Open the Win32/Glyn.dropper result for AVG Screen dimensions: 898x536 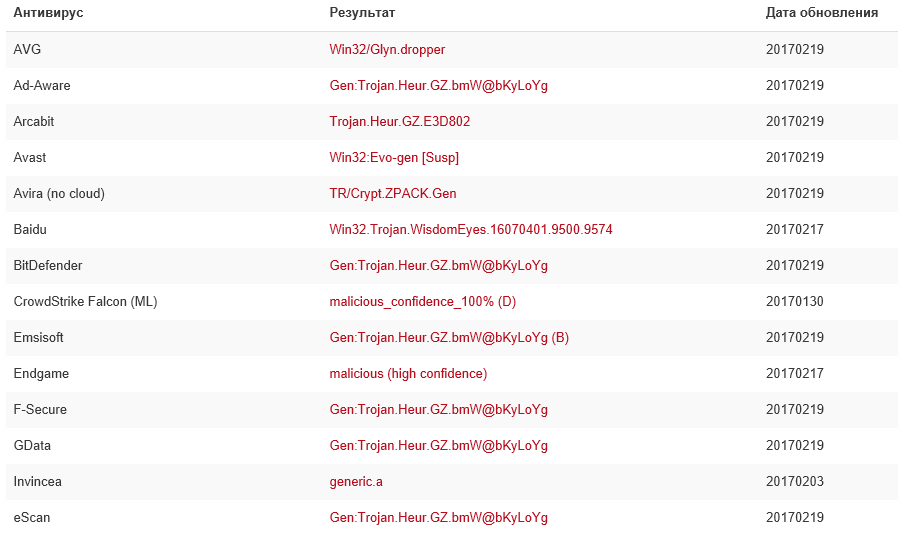coord(387,49)
